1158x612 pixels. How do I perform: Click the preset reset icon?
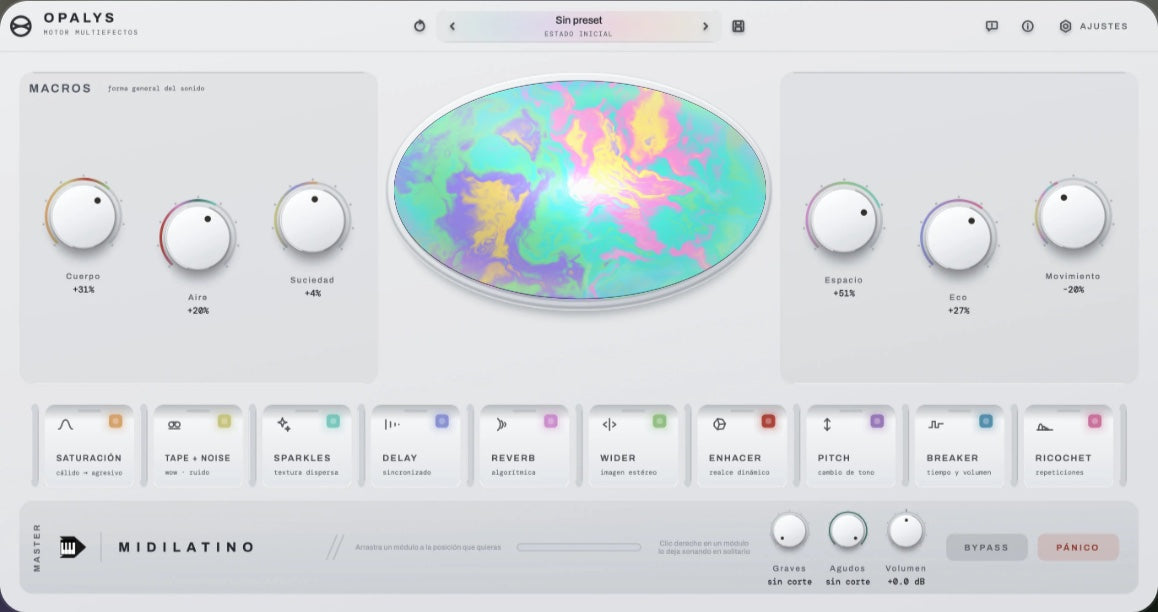click(419, 26)
